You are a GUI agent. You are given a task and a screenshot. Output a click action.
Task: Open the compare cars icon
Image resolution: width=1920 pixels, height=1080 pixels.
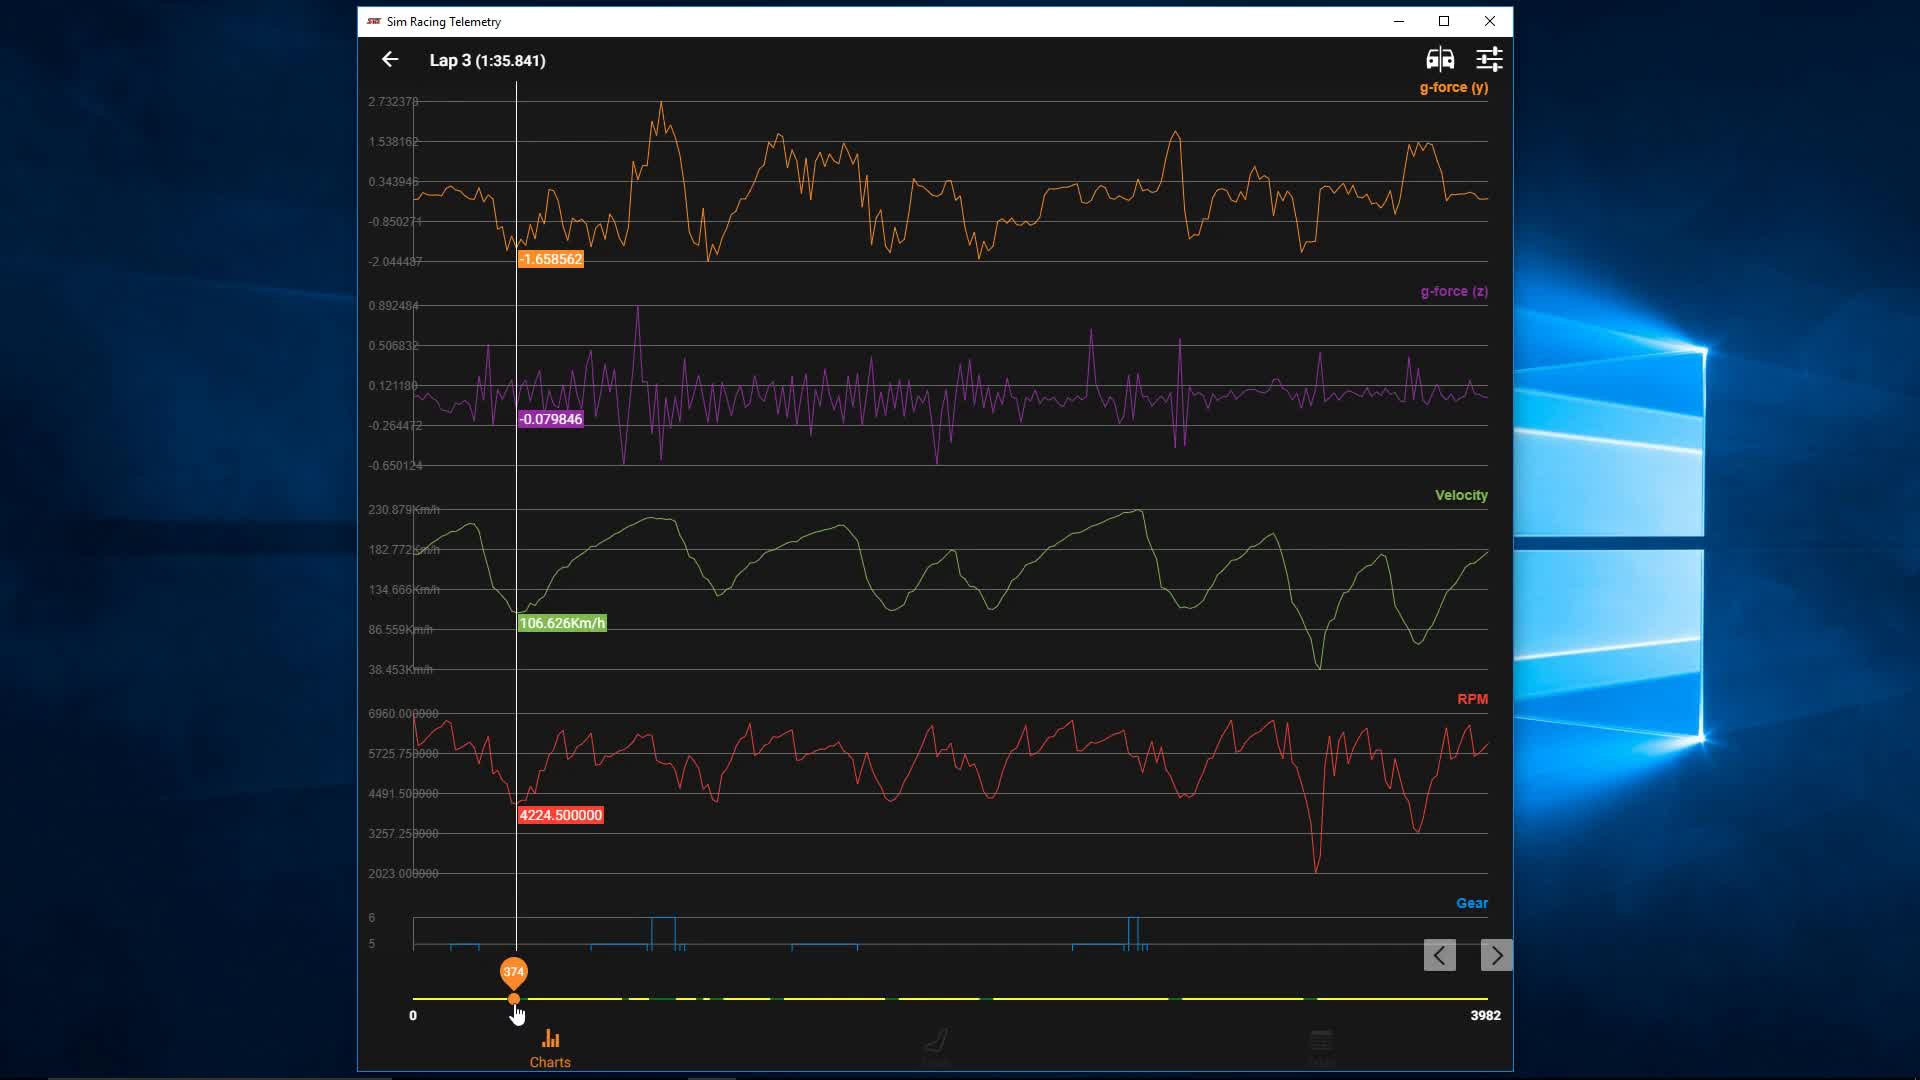[x=1439, y=60]
